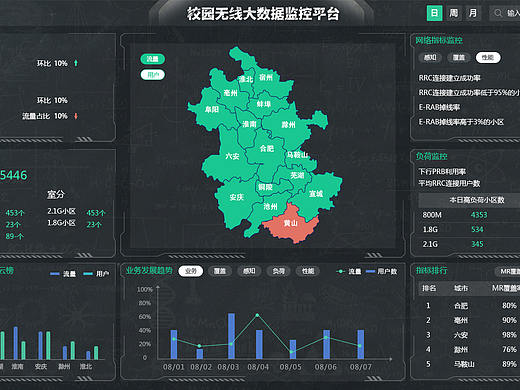Screen dimensions: 520x390
Task: Select 宿州 region on the map
Action: [x=266, y=77]
